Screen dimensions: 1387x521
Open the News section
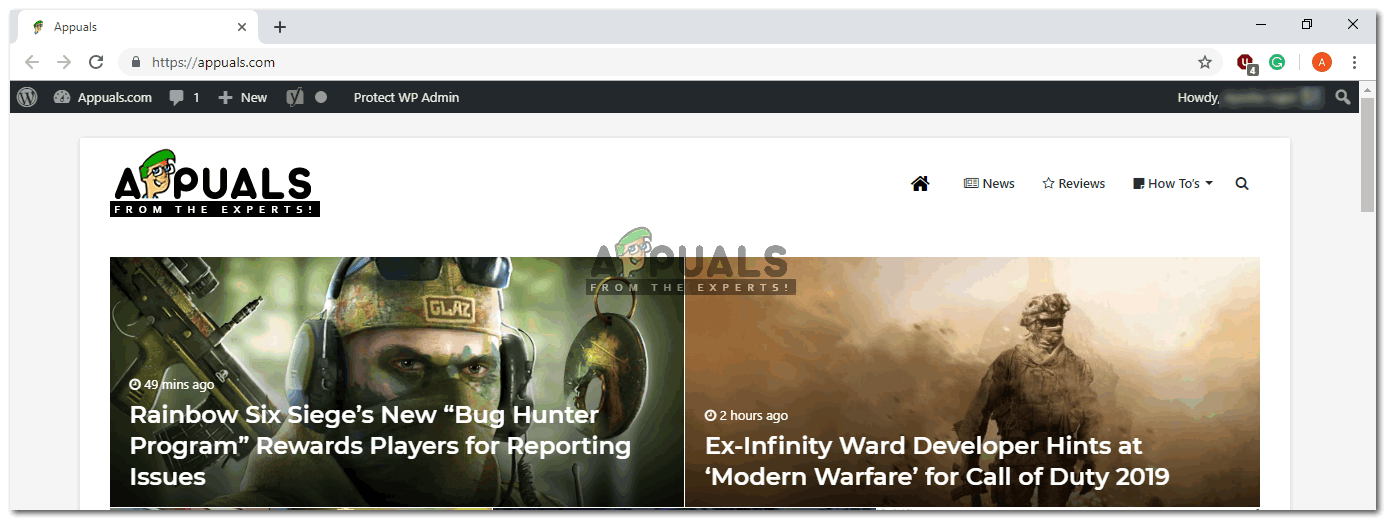click(x=989, y=183)
